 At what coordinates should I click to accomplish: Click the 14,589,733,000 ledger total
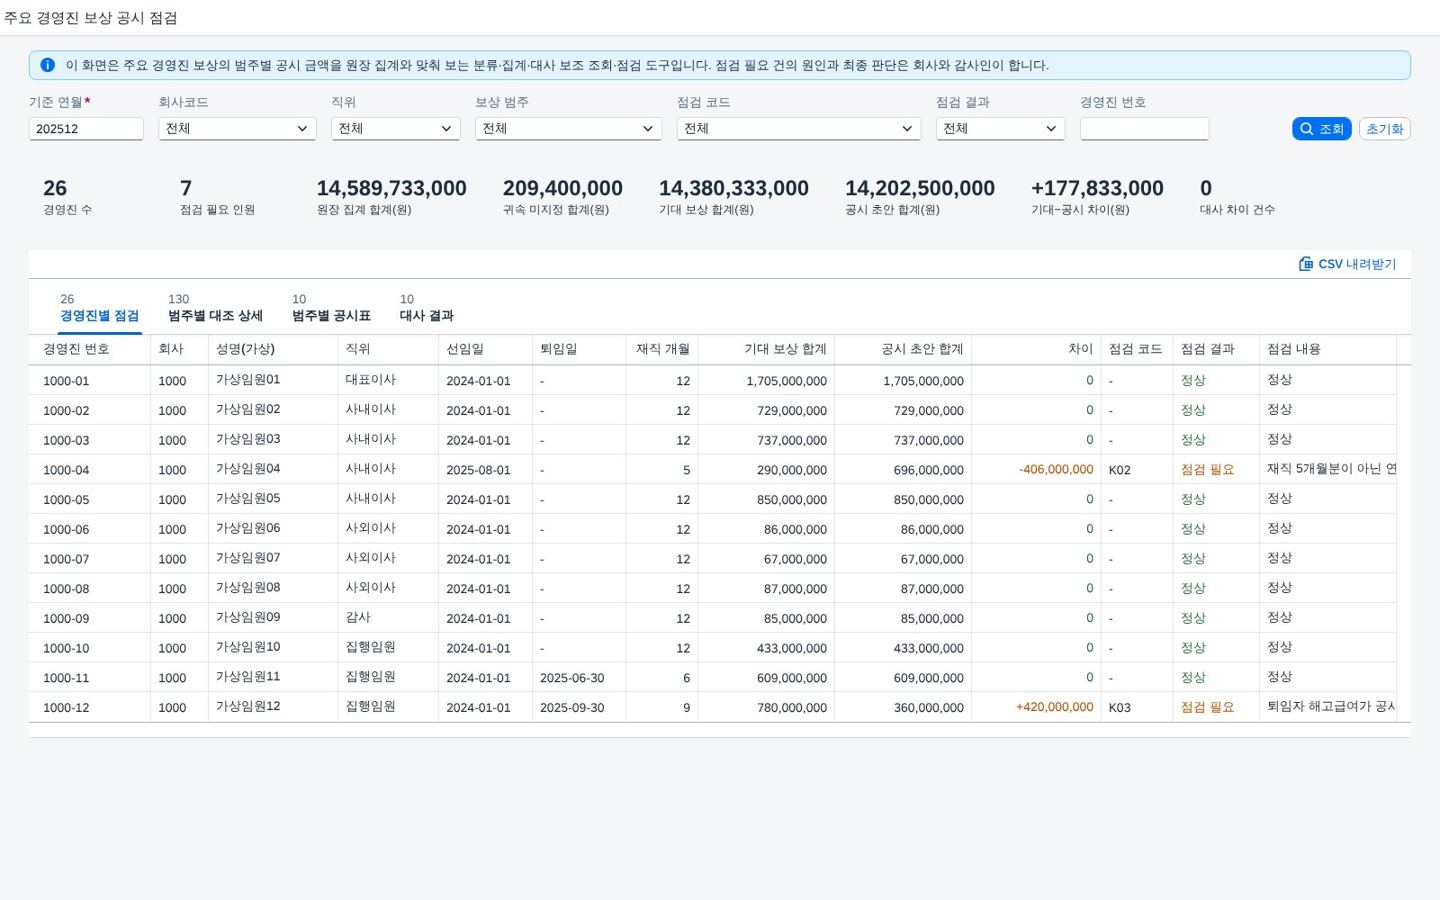391,188
